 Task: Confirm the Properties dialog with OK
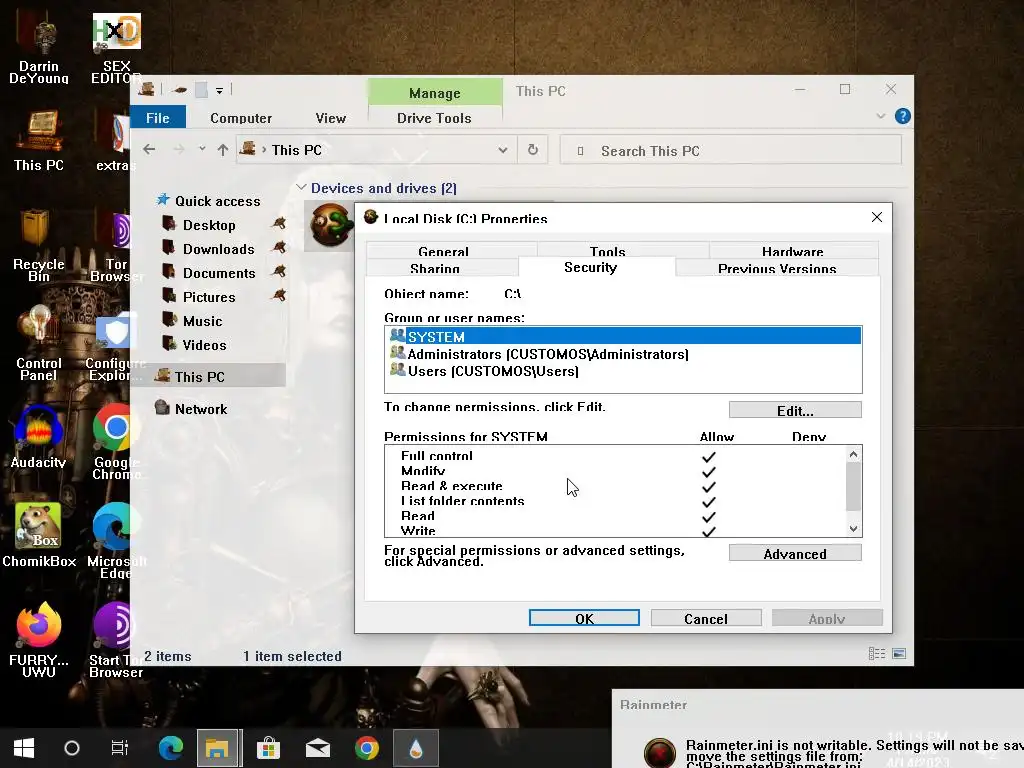[584, 618]
